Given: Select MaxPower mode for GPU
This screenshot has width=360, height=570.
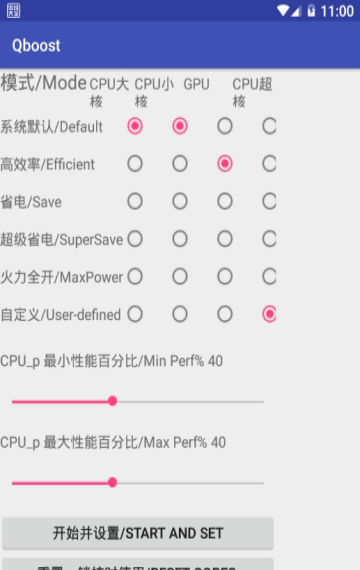Looking at the screenshot, I should tap(225, 277).
